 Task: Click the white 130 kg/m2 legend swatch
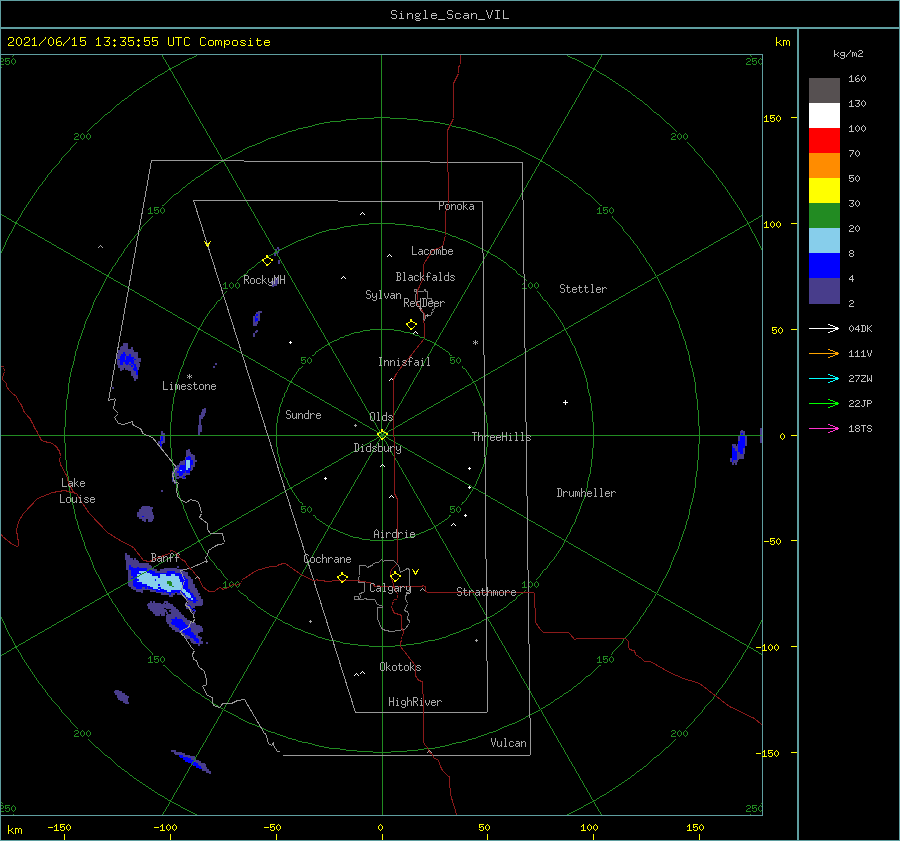tap(824, 116)
